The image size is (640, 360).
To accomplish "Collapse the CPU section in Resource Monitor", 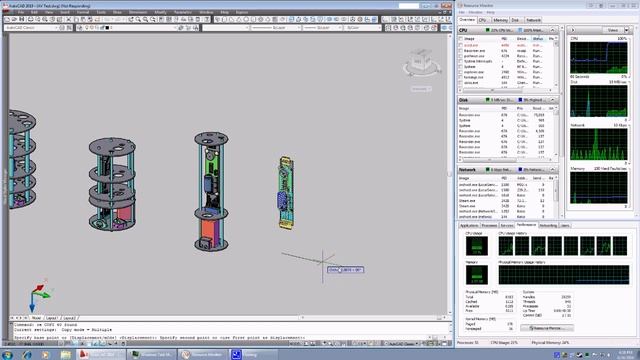I will 553,30.
